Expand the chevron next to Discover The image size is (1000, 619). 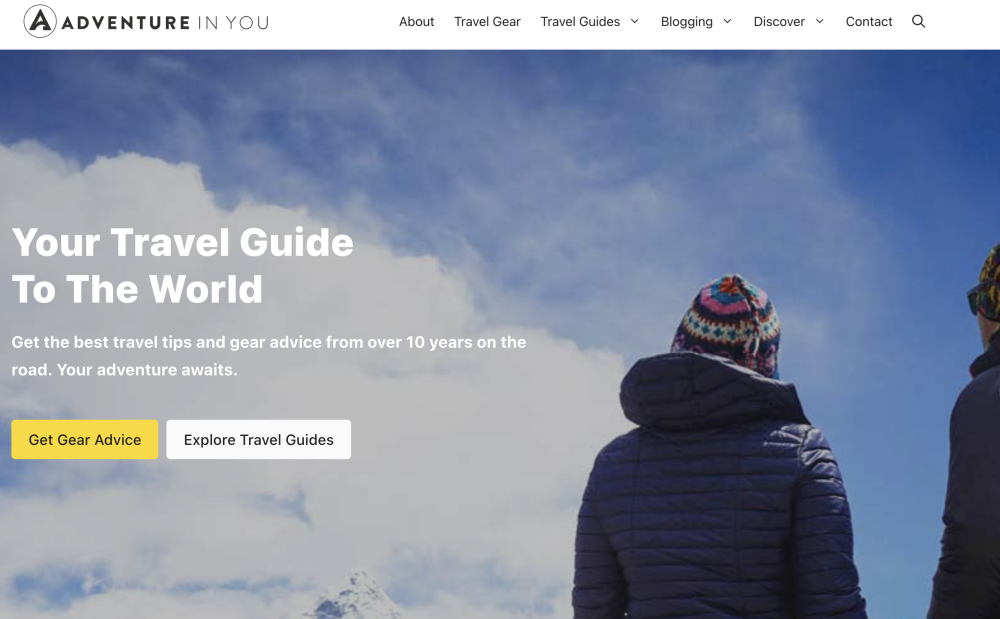tap(820, 21)
